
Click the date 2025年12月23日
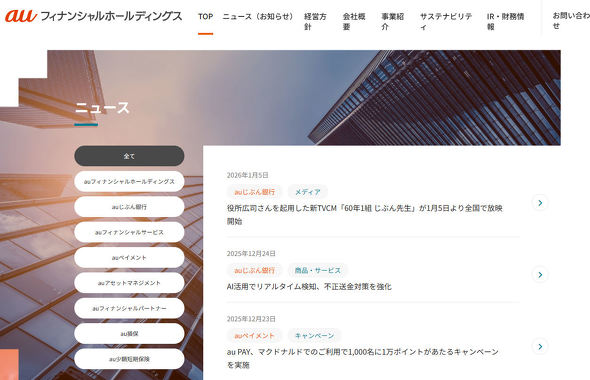[251, 319]
